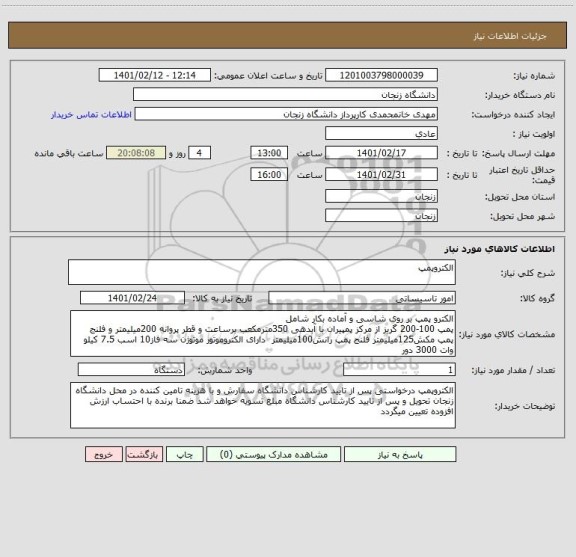Click the label 'نام دستگاه خریدار:'

click(x=520, y=95)
